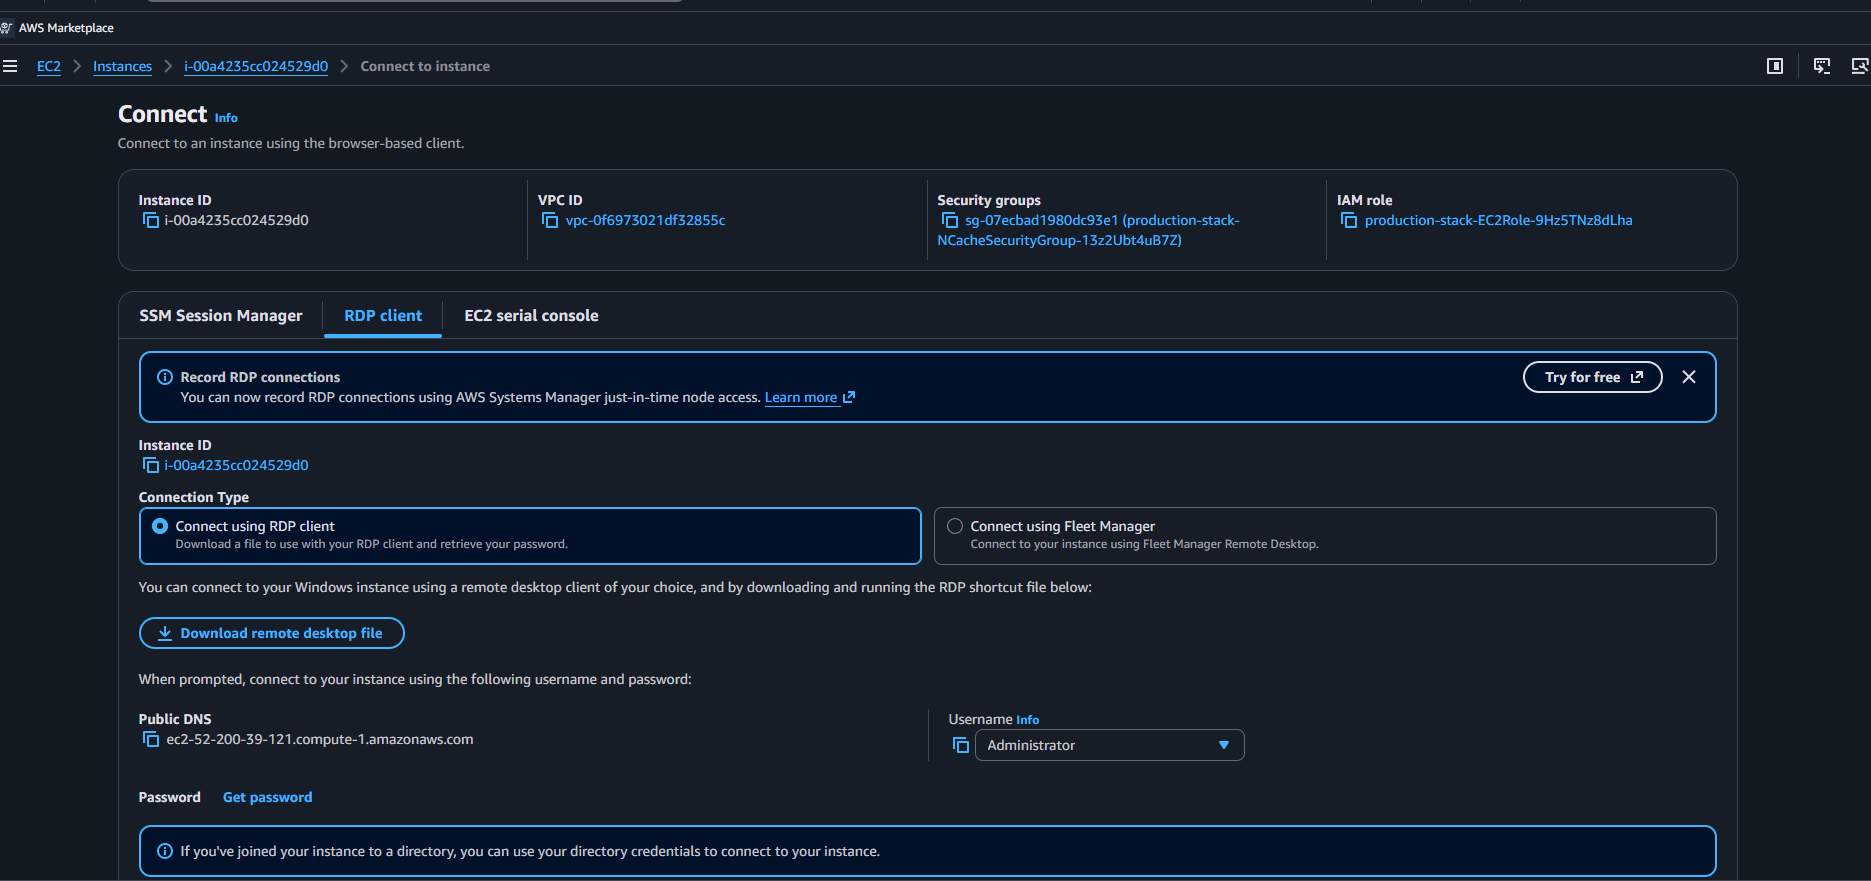Screen dimensions: 1871x881
Task: Switch to SSM Session Manager tab
Action: 220,316
